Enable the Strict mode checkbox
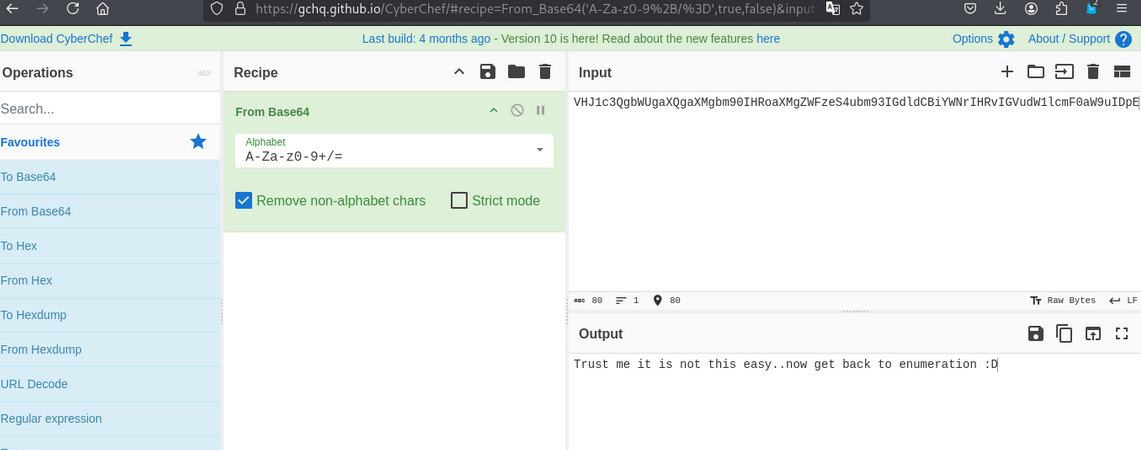Viewport: 1141px width, 450px height. click(x=460, y=201)
